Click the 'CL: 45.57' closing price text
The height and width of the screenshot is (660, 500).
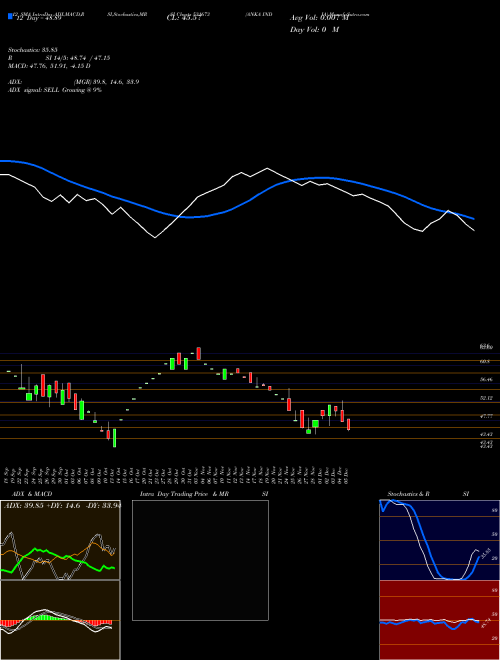pos(182,18)
